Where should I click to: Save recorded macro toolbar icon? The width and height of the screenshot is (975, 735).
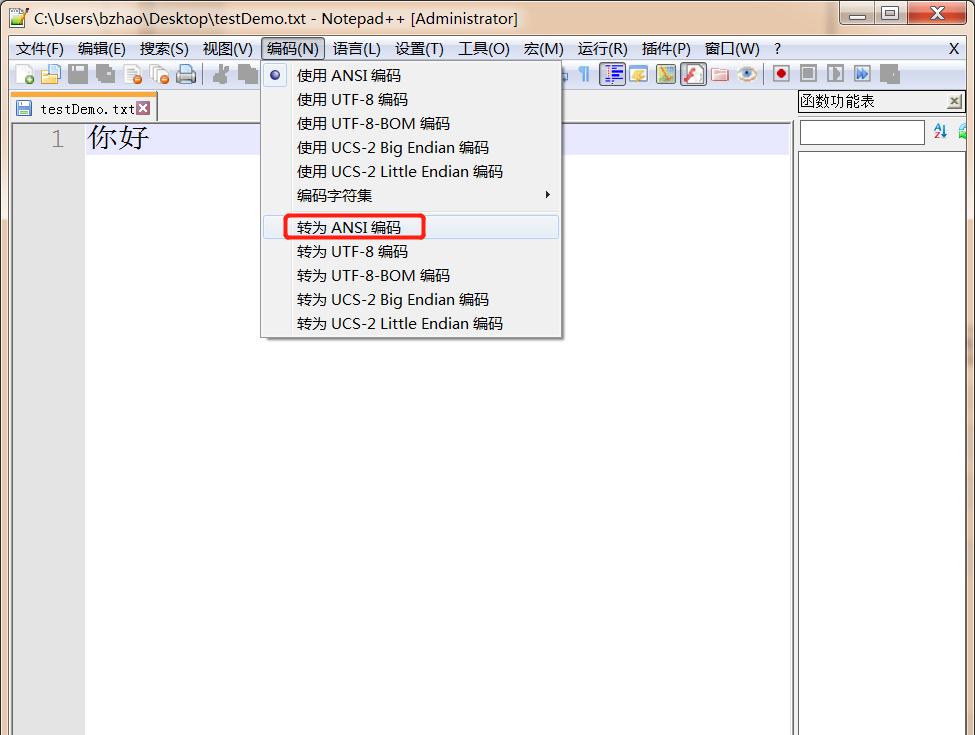coord(889,74)
